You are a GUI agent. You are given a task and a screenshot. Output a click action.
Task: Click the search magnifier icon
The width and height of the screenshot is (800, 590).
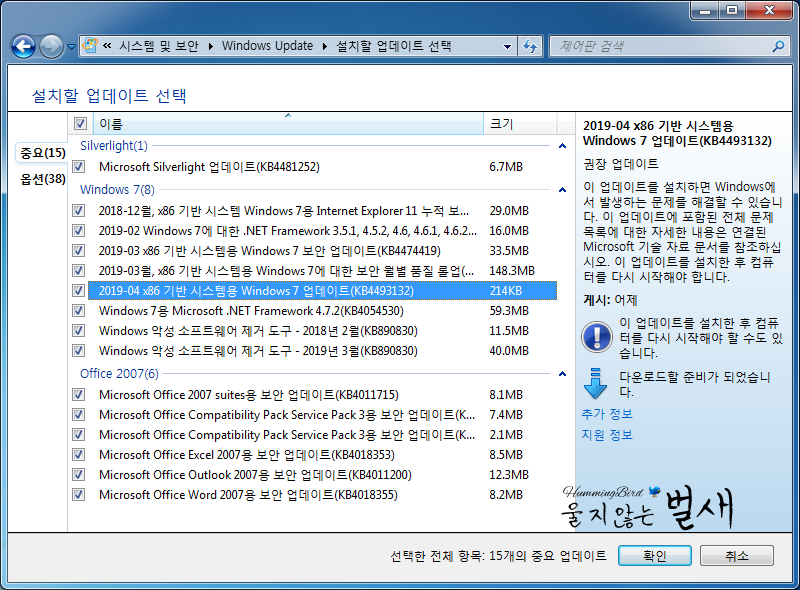(x=778, y=46)
